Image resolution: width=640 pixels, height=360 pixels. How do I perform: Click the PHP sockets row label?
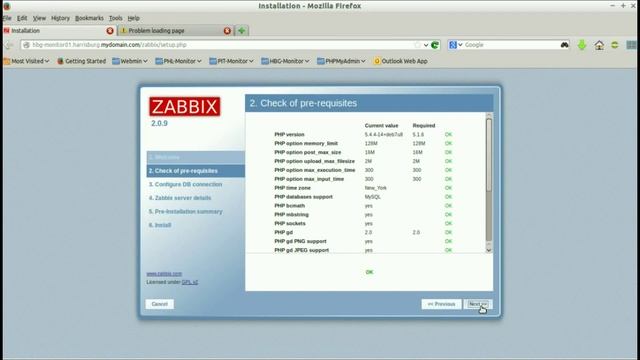pos(290,223)
